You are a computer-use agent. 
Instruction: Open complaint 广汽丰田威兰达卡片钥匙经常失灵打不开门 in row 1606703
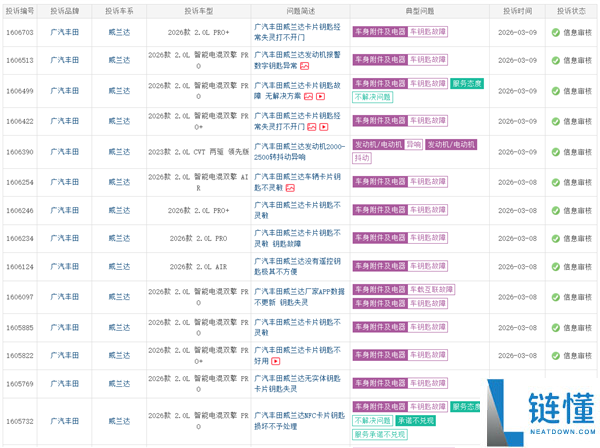point(297,32)
